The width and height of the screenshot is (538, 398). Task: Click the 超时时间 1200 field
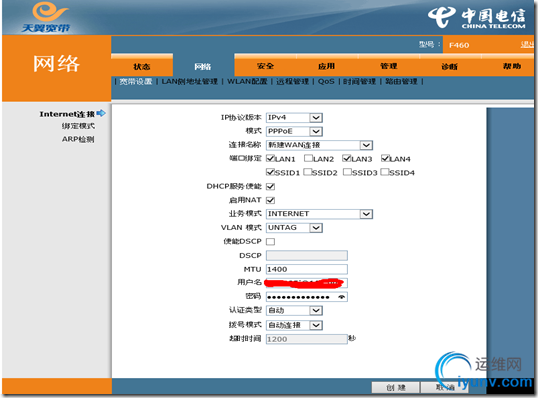point(307,339)
